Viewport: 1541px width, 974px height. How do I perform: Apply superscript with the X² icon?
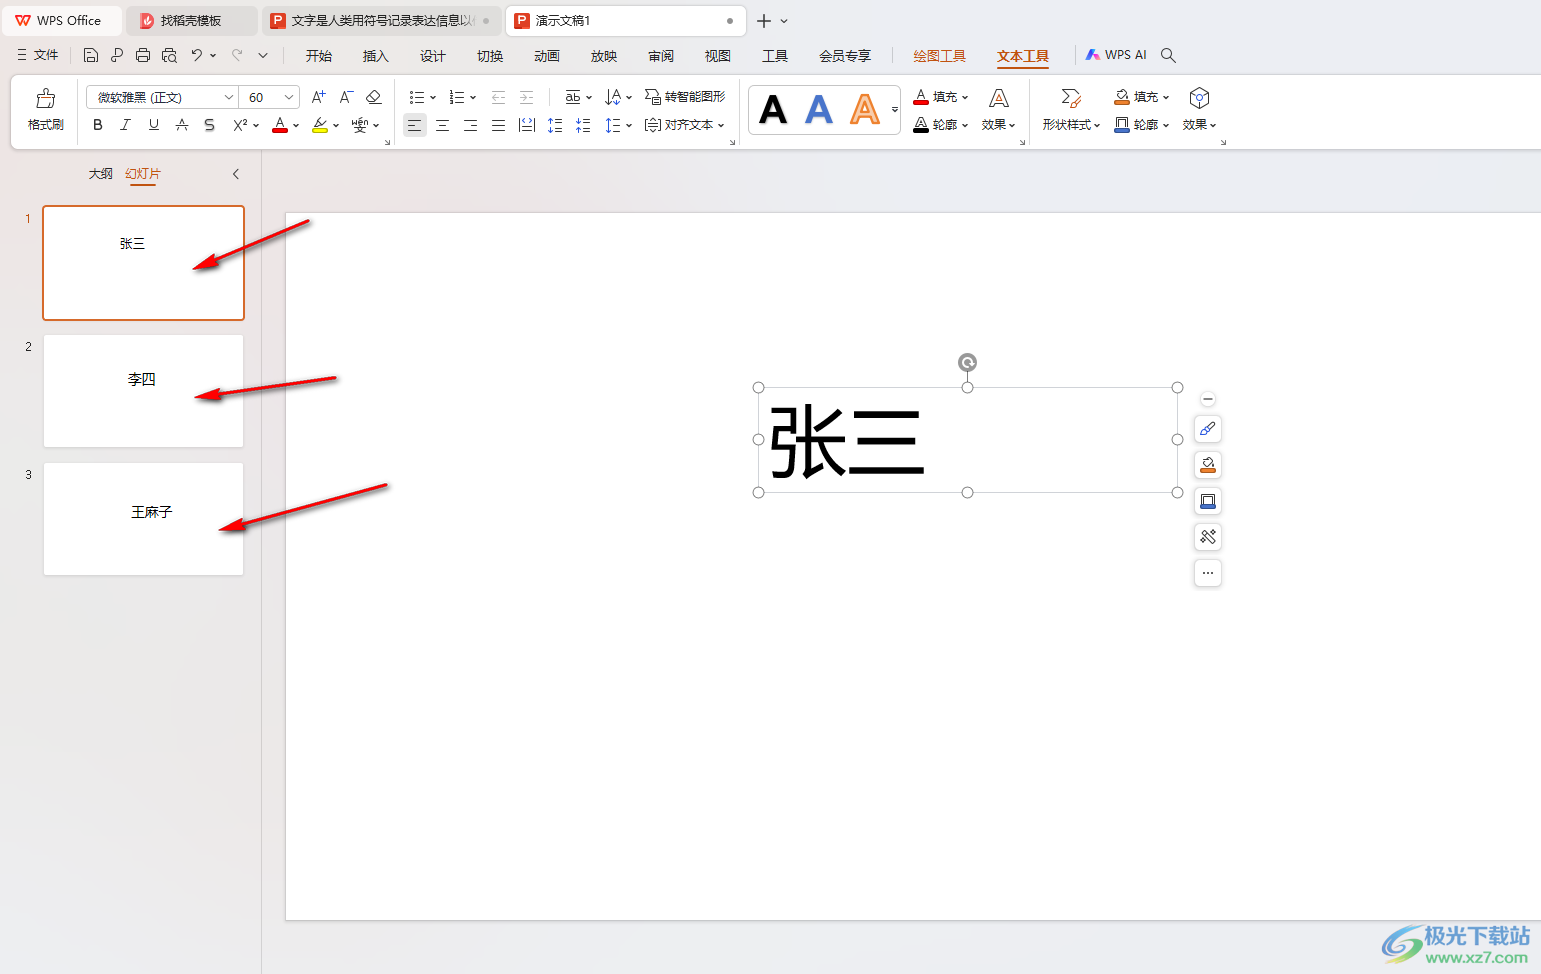click(240, 125)
